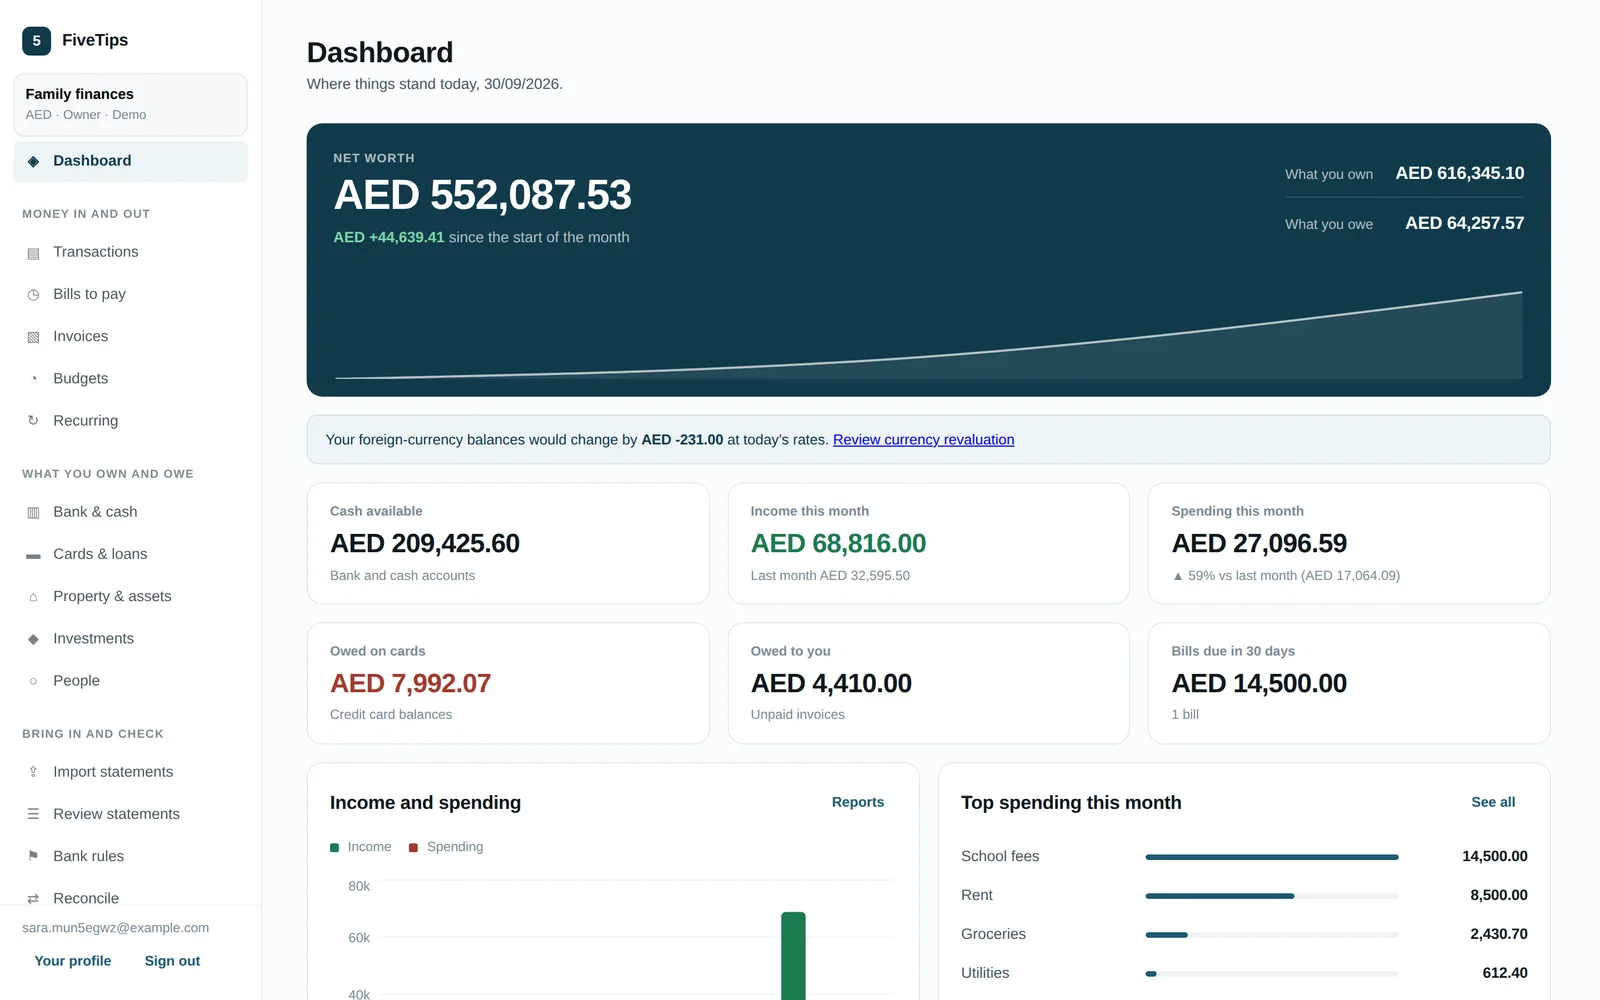
Task: Click the Recurring arrow icon
Action: (33, 421)
